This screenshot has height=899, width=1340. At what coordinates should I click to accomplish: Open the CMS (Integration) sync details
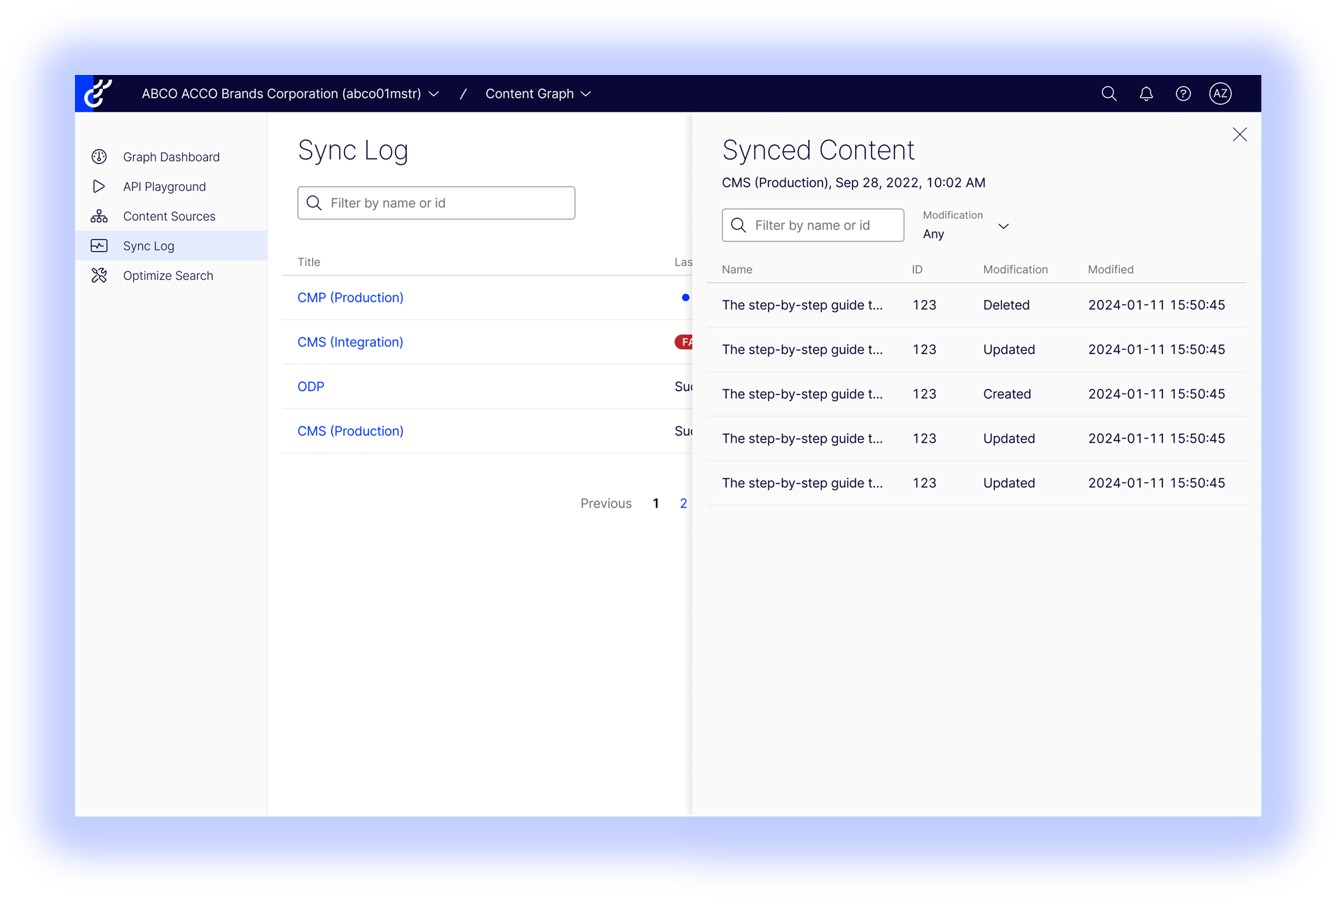pos(350,342)
